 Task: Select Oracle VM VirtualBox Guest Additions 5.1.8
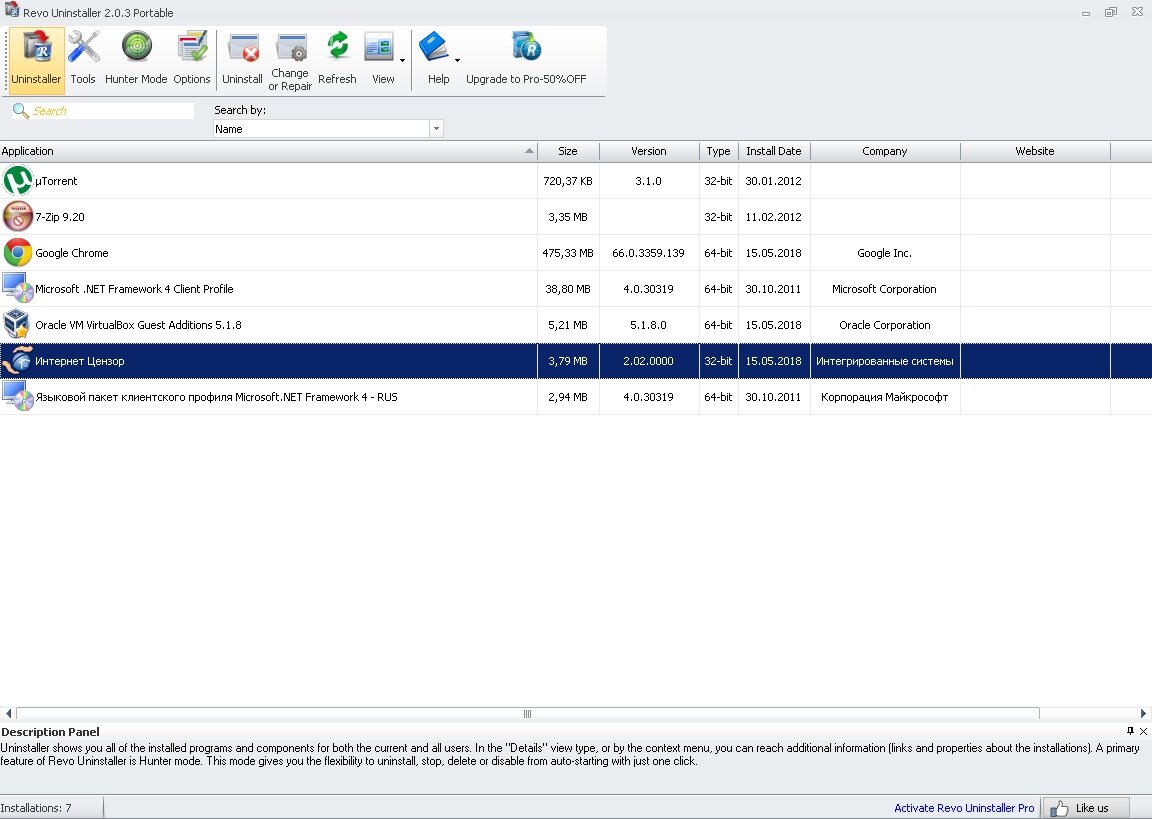(138, 325)
